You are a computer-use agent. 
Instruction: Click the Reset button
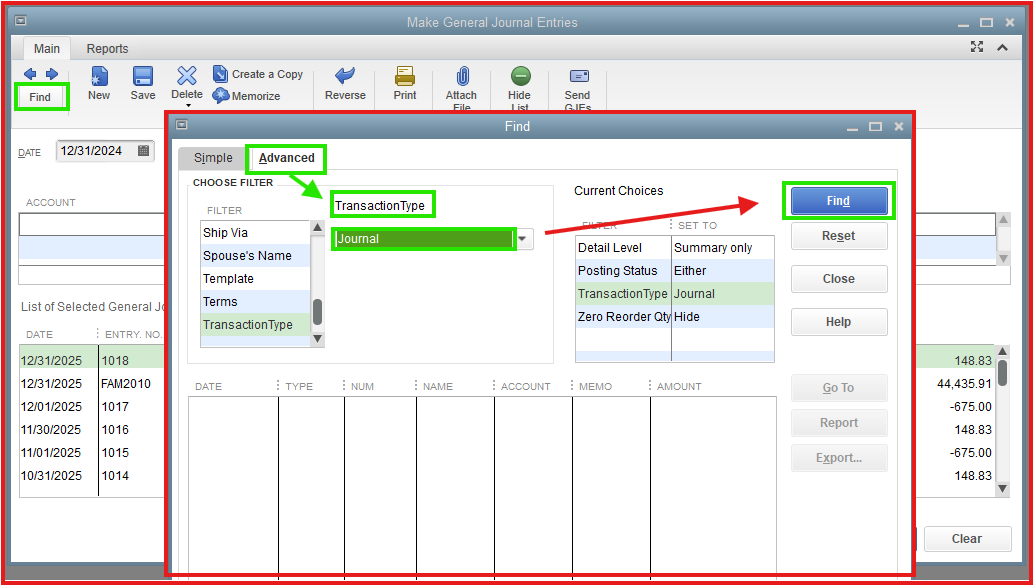click(839, 236)
